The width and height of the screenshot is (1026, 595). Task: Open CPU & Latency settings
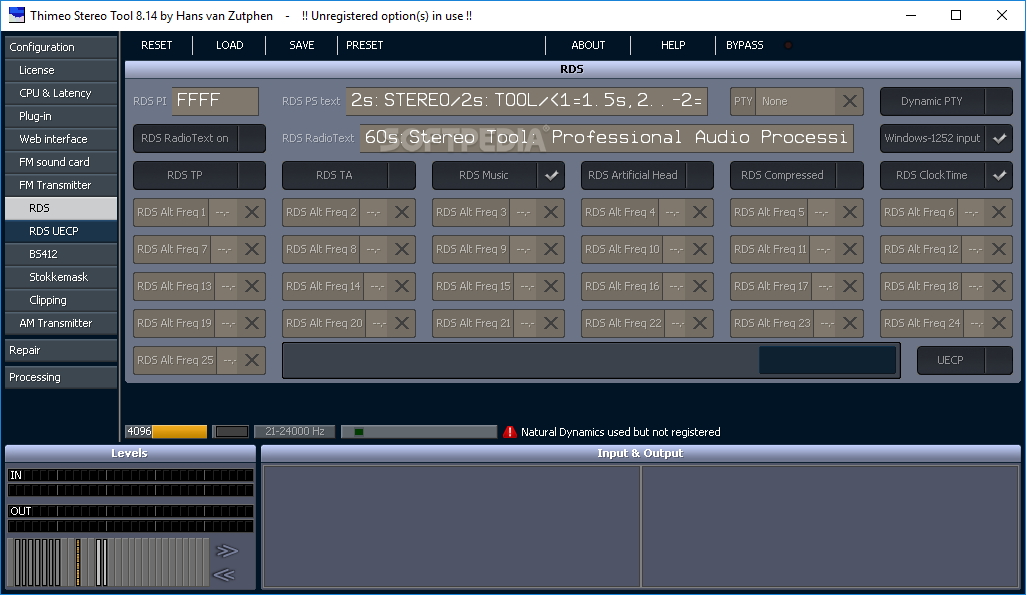pos(61,93)
